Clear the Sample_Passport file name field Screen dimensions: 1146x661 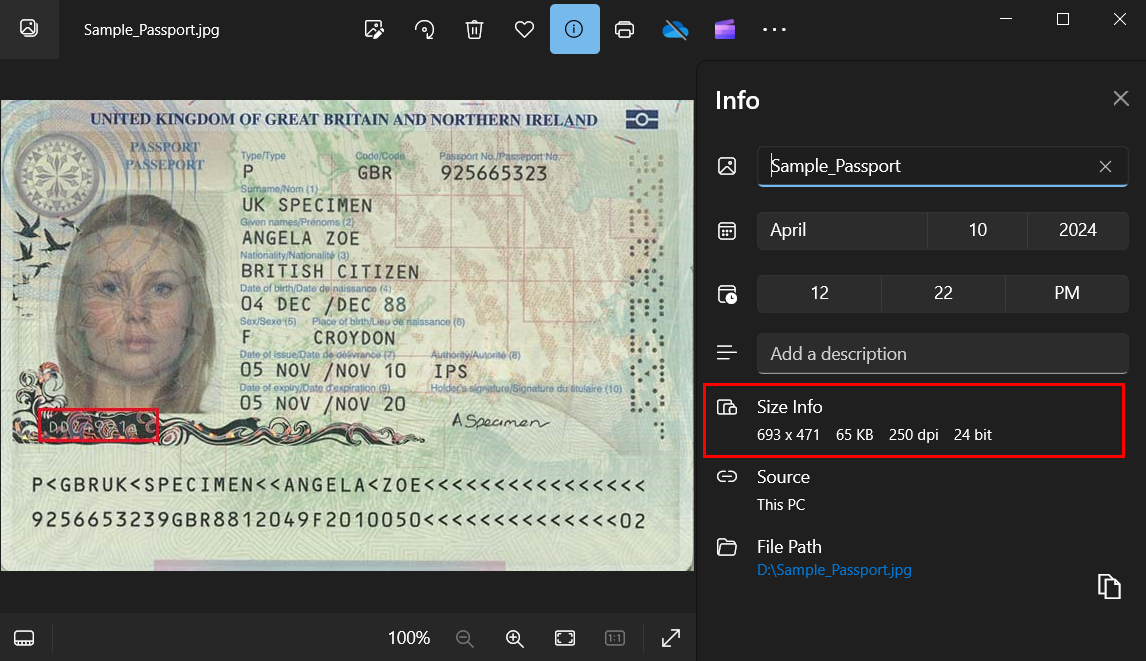(x=1105, y=166)
